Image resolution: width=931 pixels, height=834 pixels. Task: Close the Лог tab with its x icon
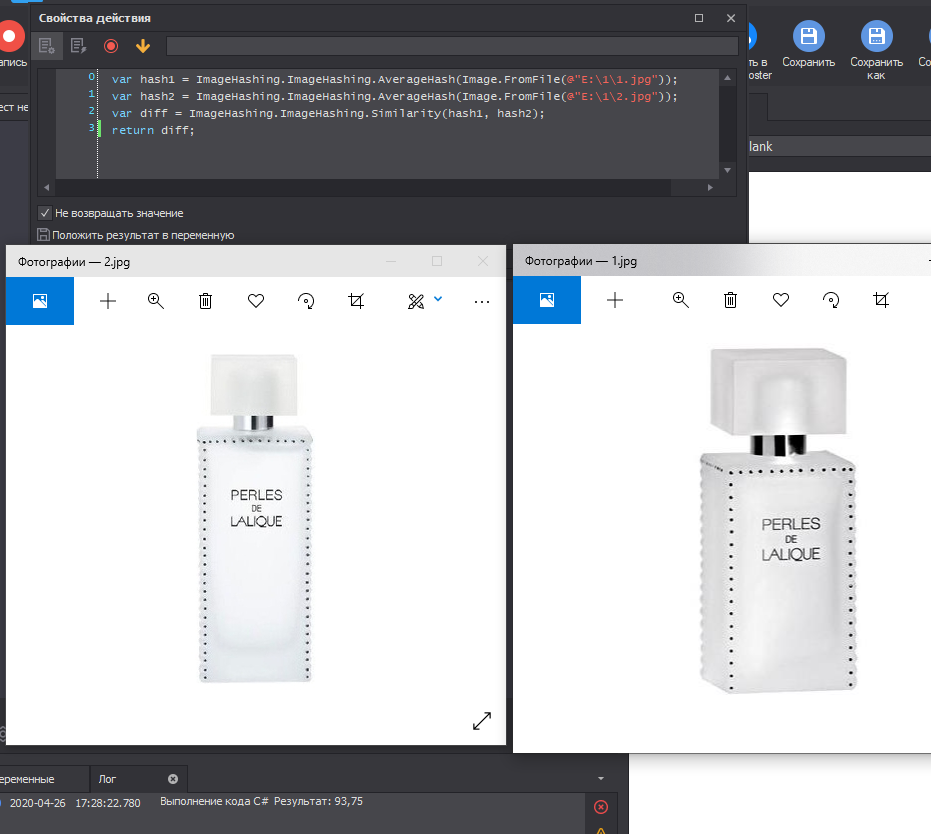(173, 779)
